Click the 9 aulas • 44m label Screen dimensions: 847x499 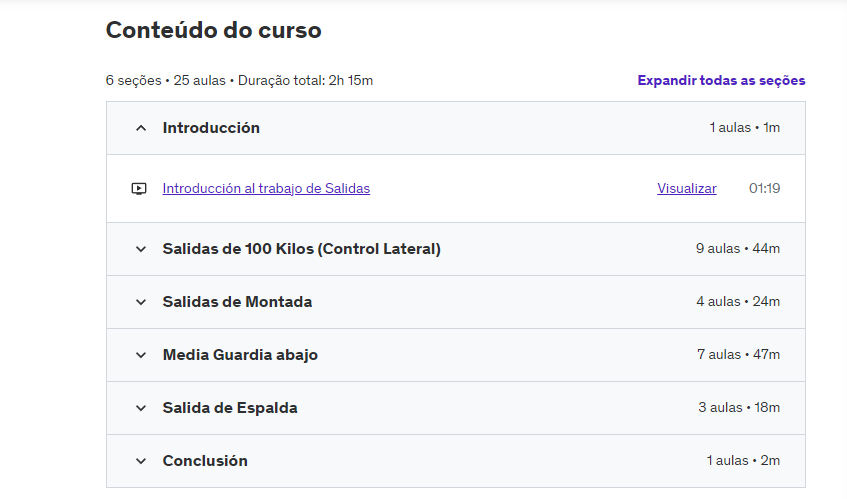[737, 249]
